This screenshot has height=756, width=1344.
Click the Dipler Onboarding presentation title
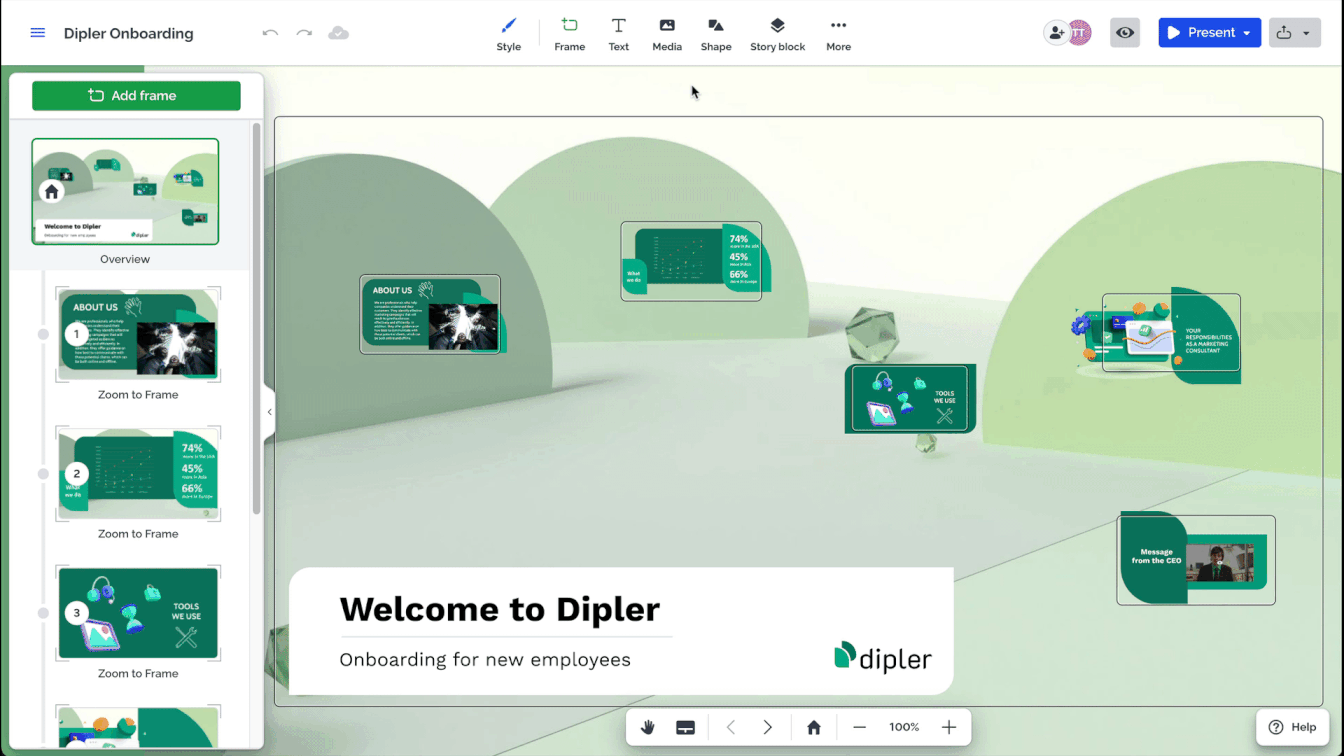tap(129, 33)
